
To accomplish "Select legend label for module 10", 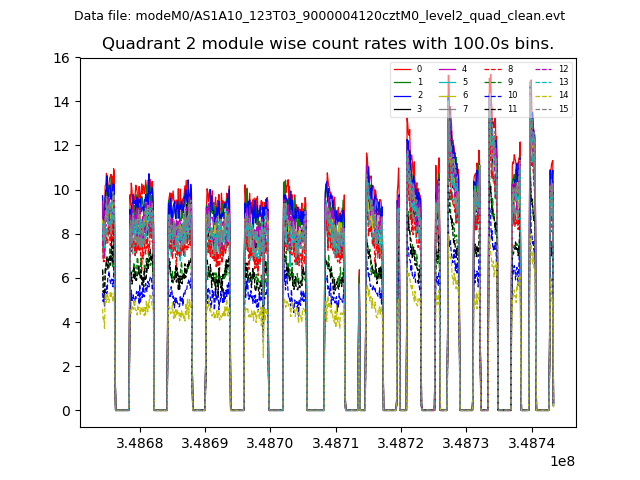I will [513, 95].
